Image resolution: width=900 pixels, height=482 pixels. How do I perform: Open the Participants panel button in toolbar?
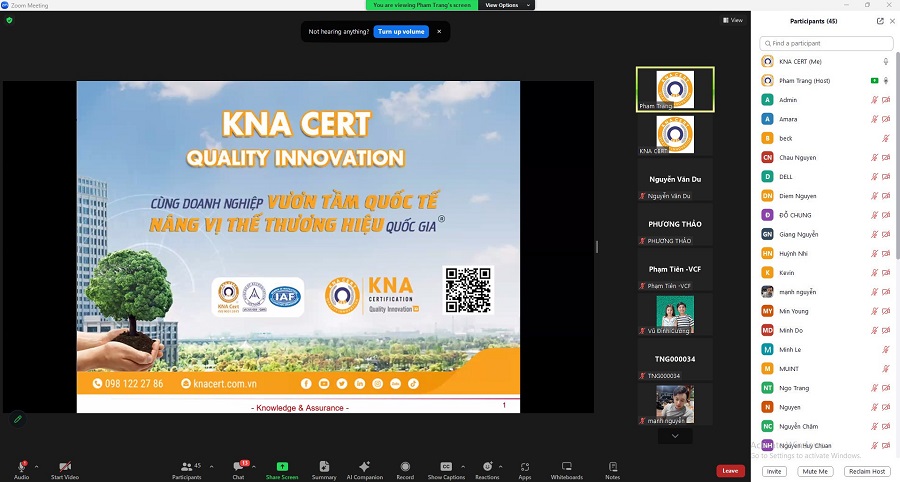(187, 470)
